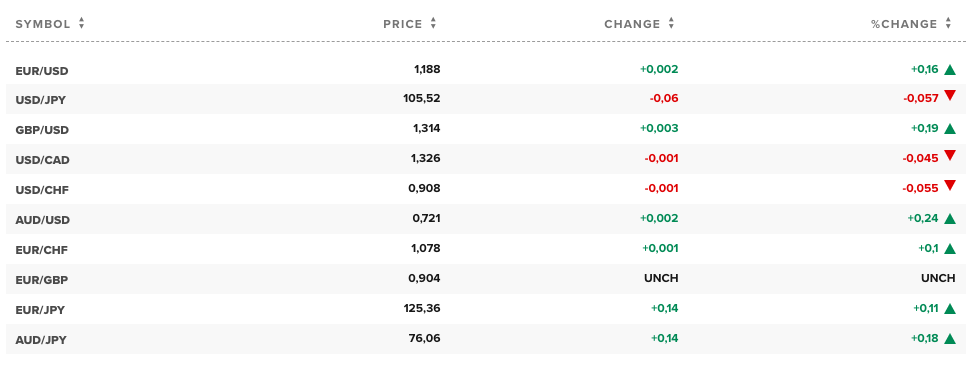The width and height of the screenshot is (974, 372).
Task: Click the red down arrow for USD/CAD
Action: [x=949, y=155]
